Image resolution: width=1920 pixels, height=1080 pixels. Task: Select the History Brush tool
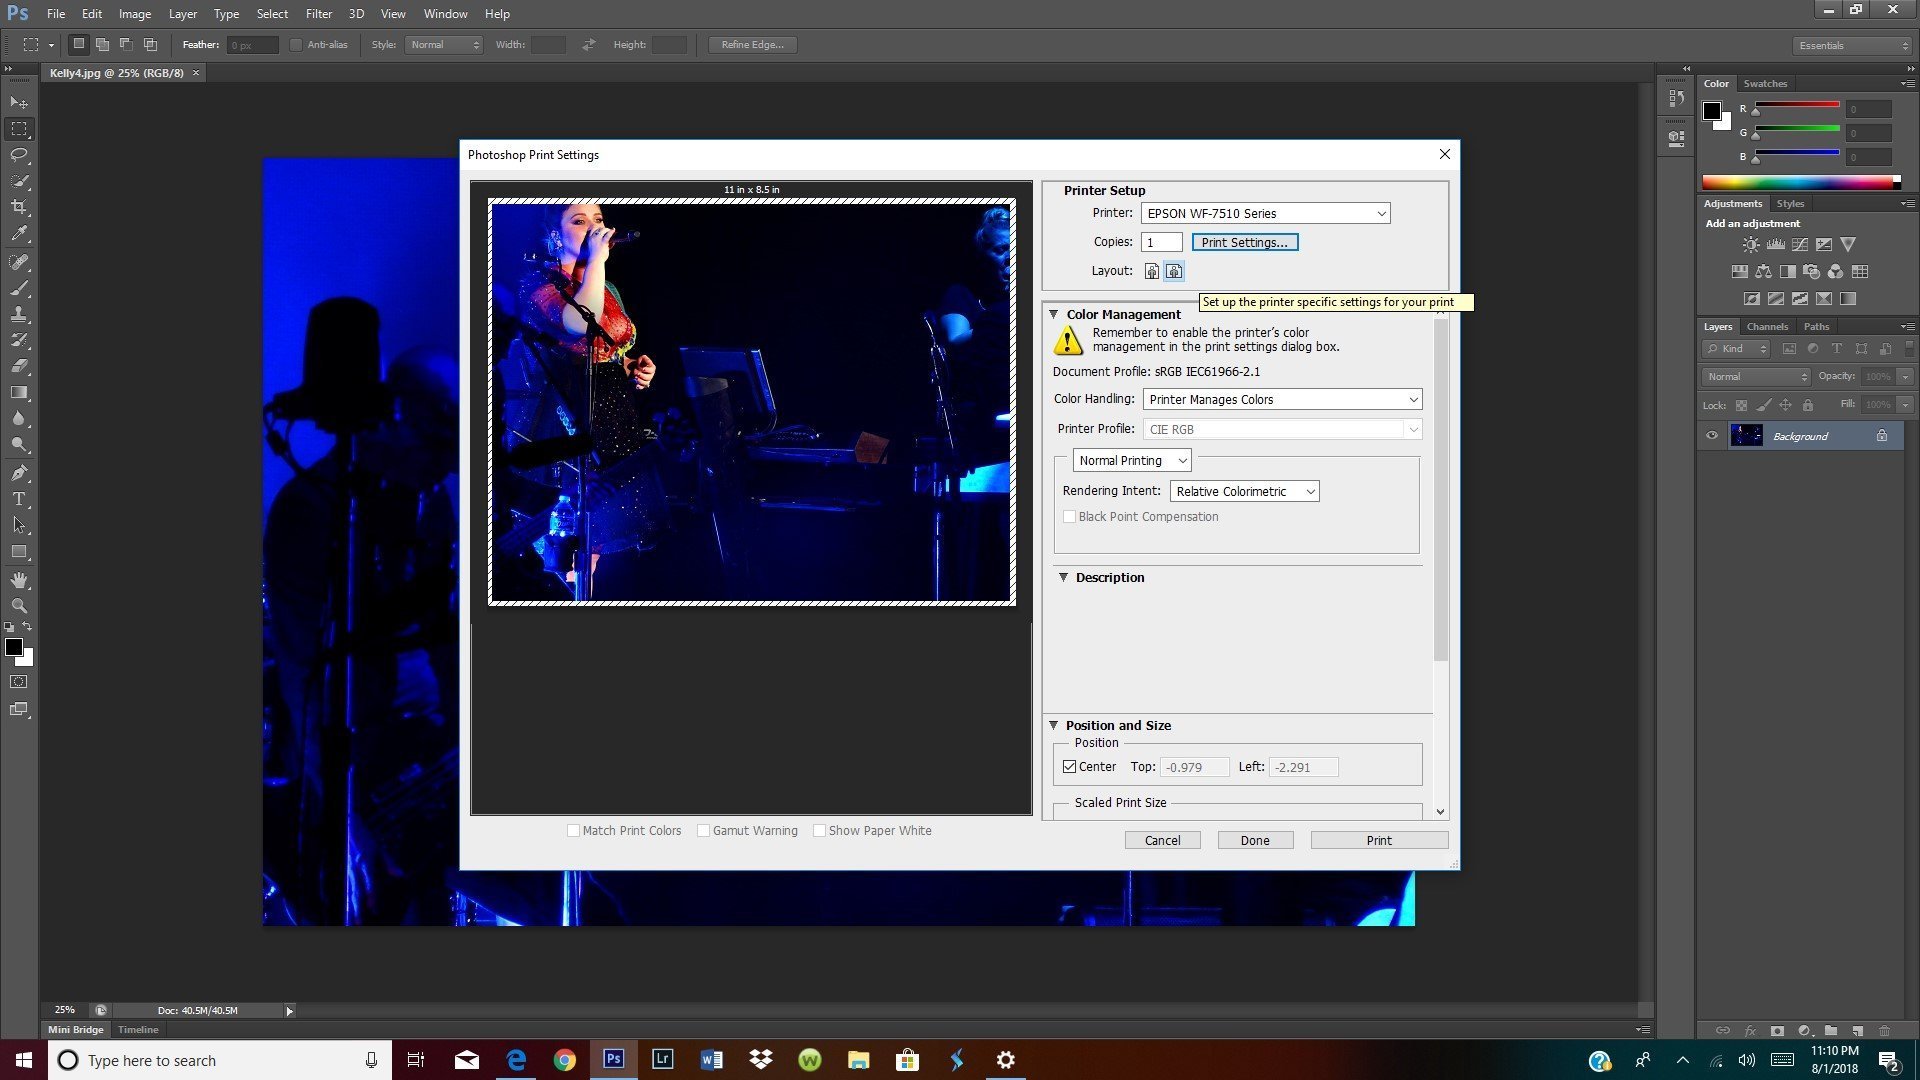tap(19, 340)
